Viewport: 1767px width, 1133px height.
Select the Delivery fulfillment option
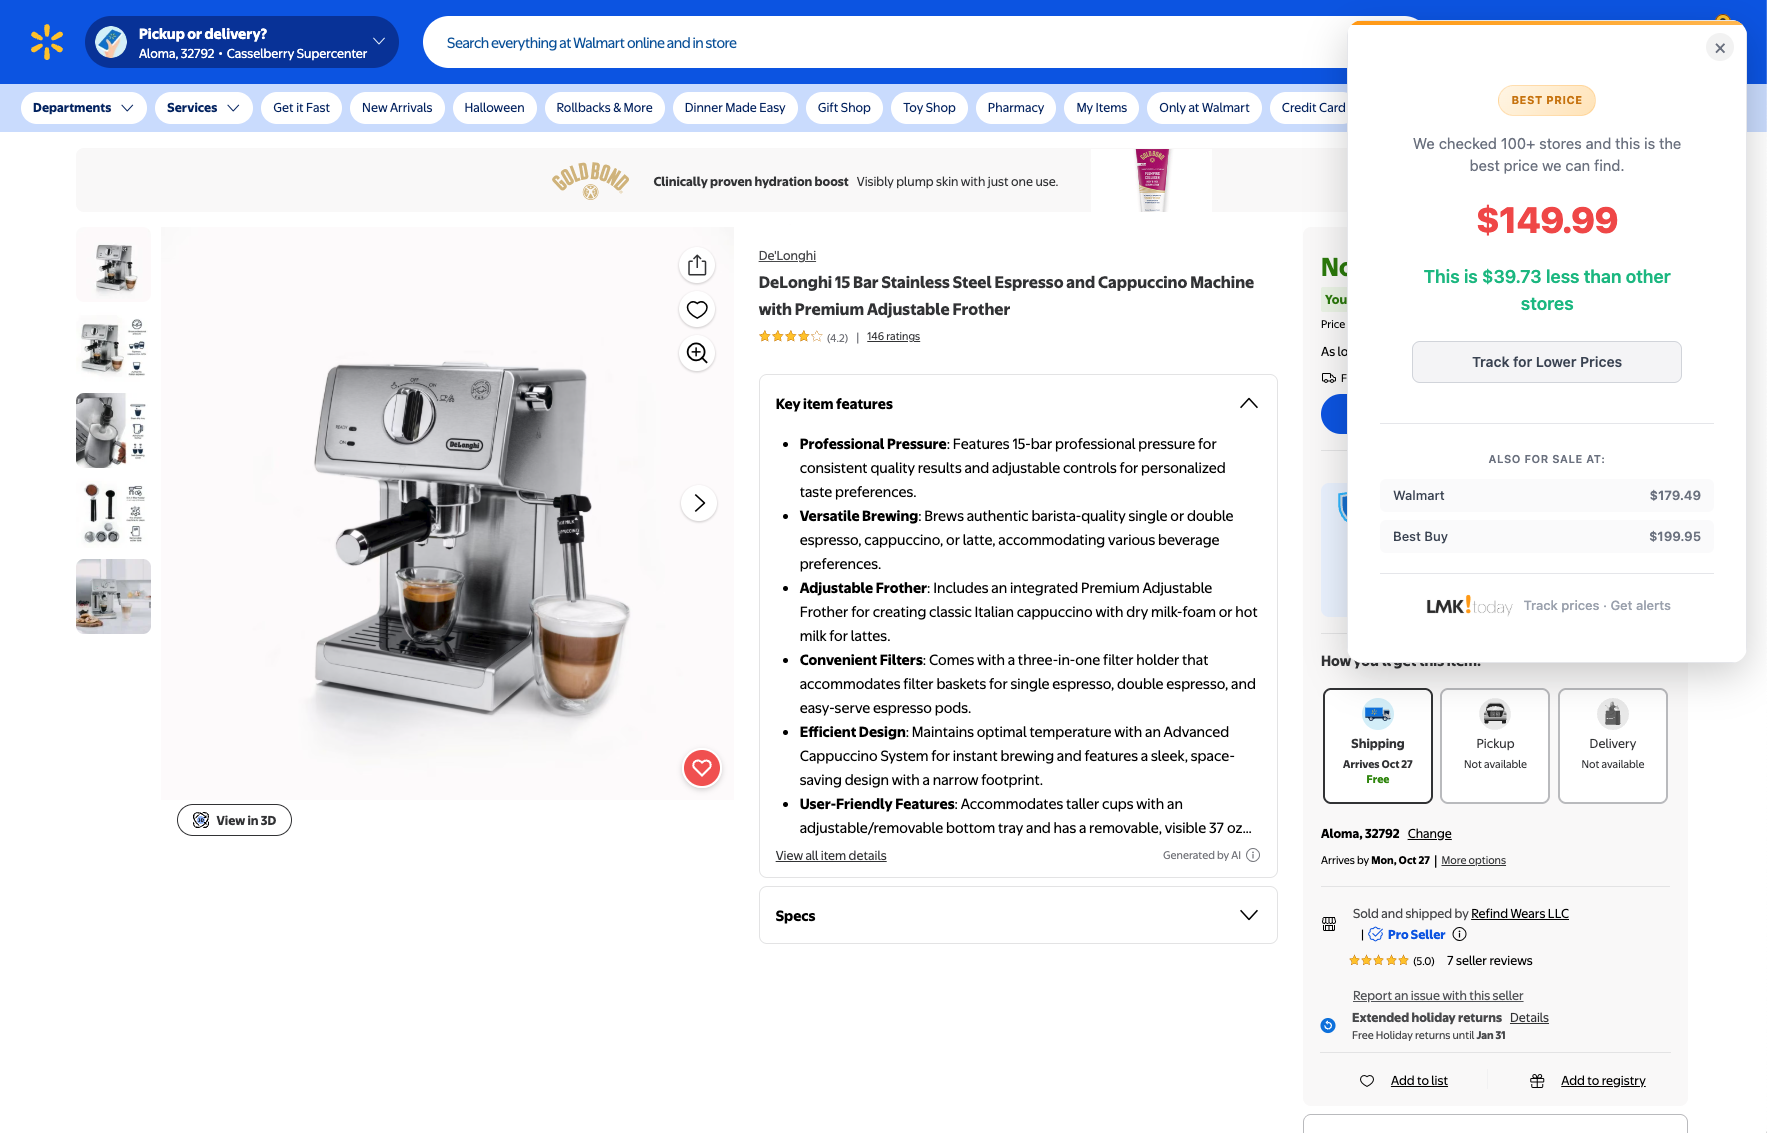click(1613, 745)
